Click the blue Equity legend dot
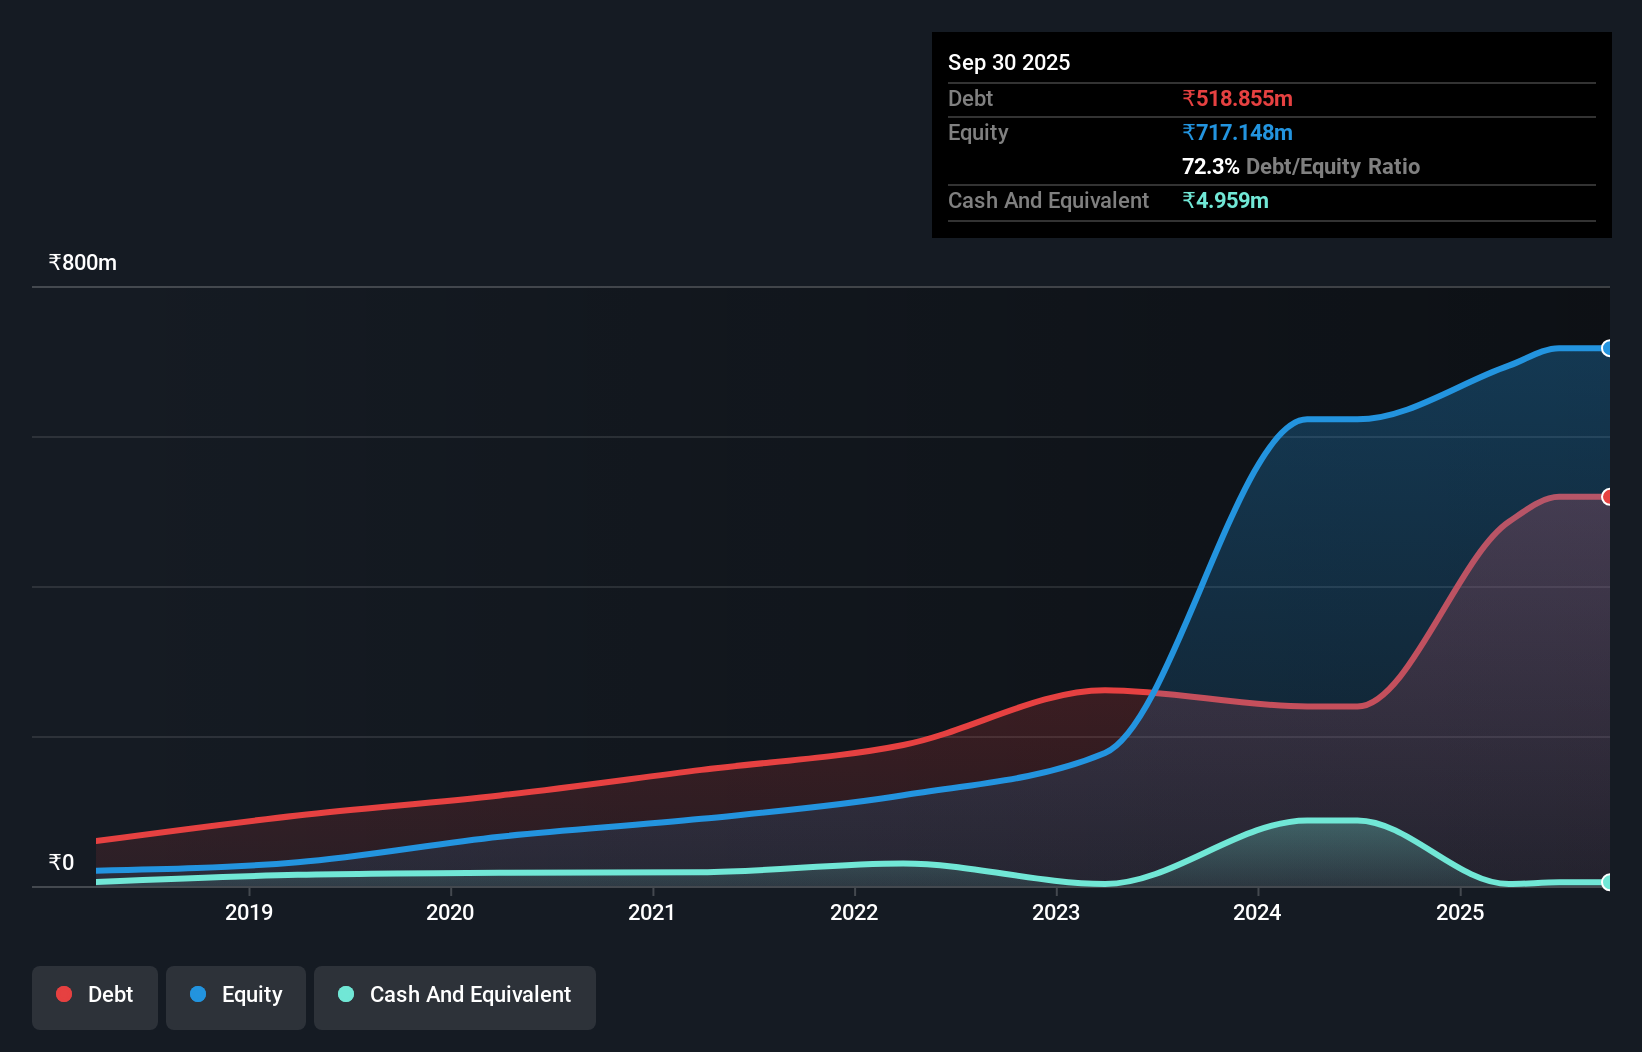This screenshot has height=1052, width=1642. point(198,994)
